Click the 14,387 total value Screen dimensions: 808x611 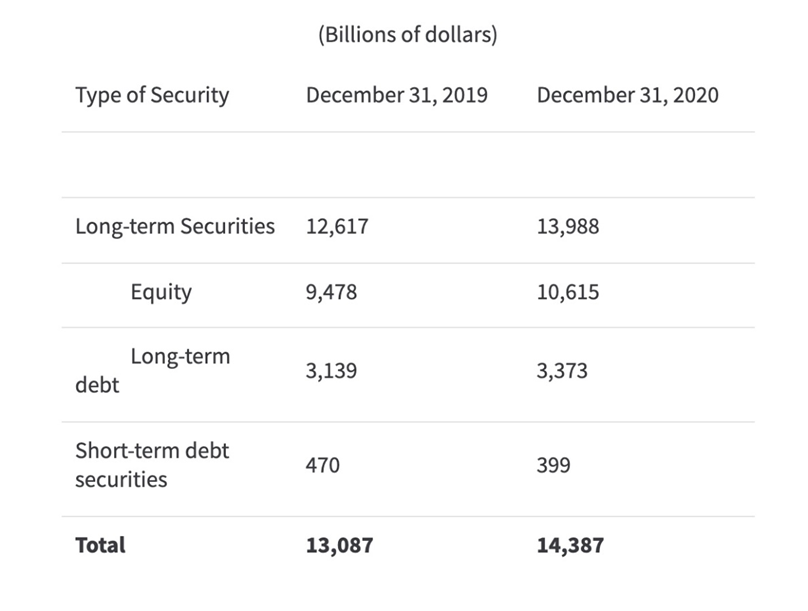pos(570,546)
